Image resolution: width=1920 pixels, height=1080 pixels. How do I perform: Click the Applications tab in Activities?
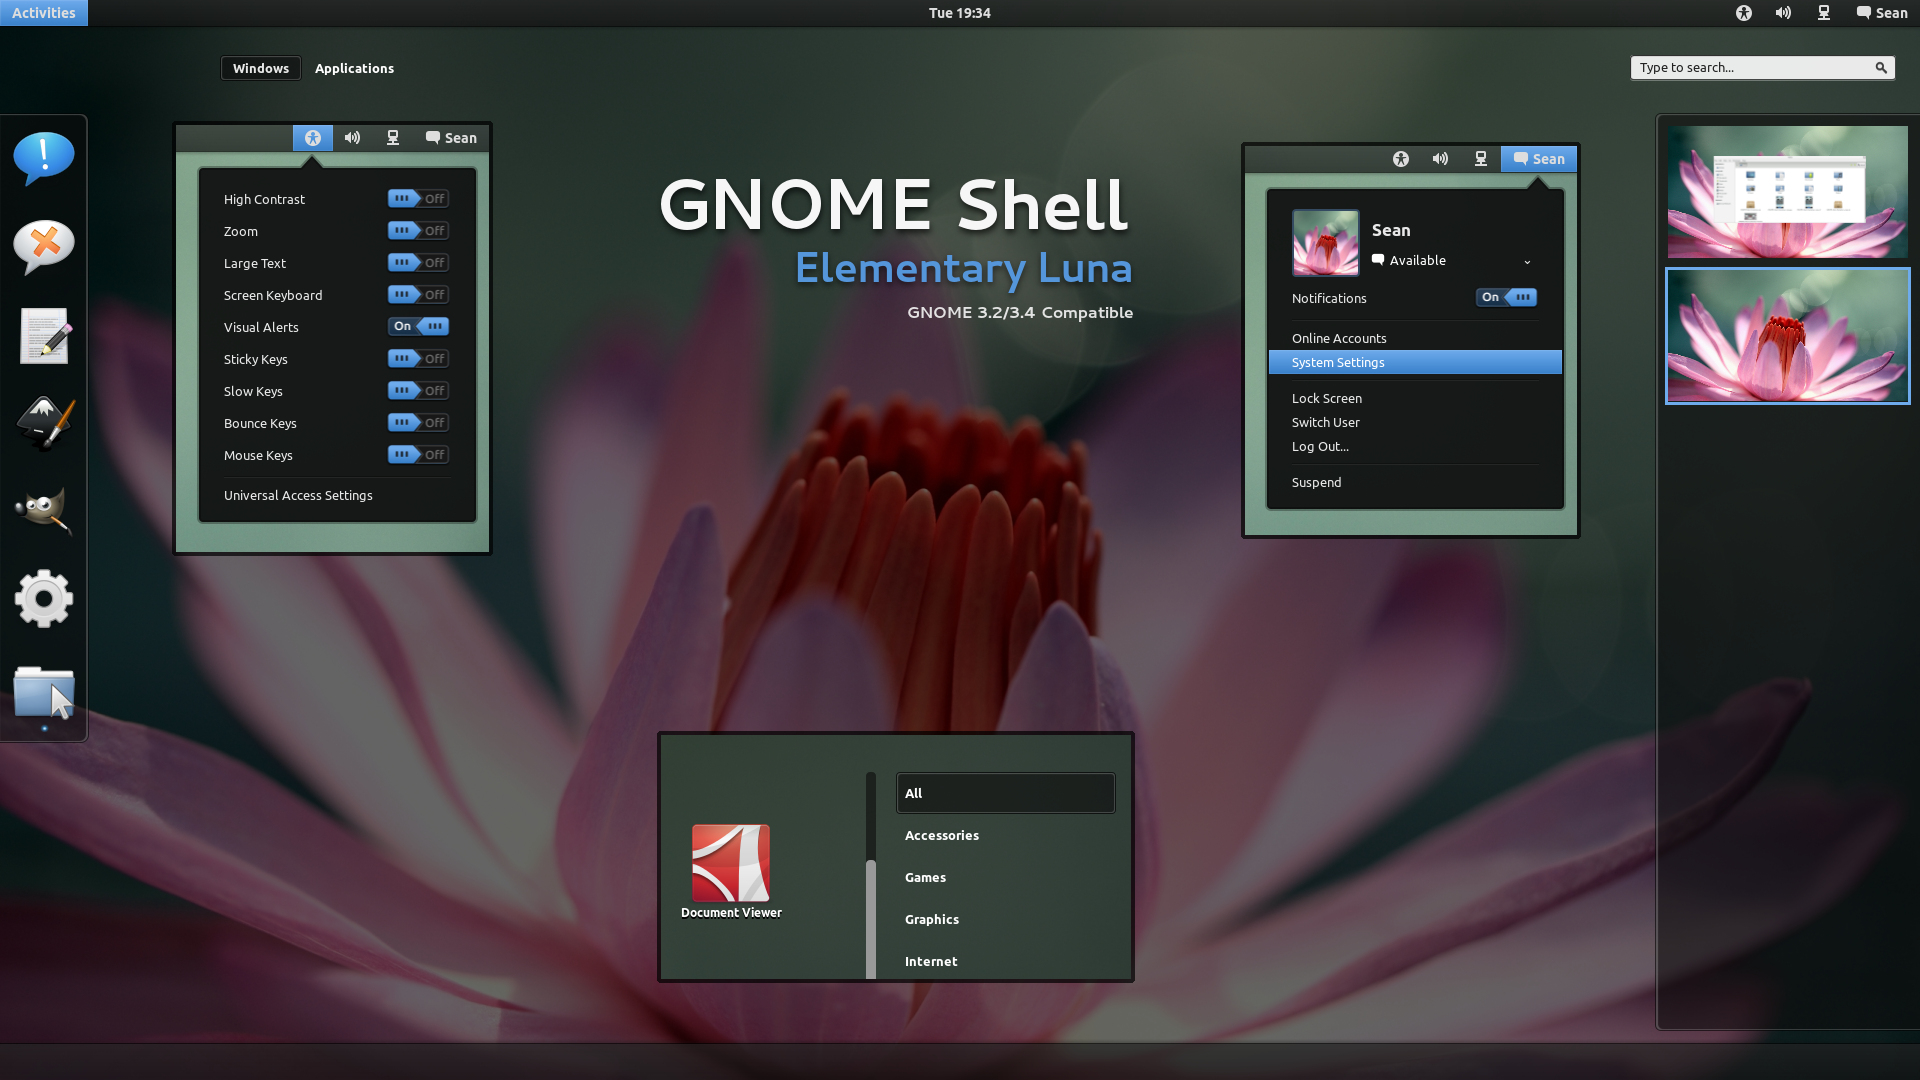coord(355,67)
